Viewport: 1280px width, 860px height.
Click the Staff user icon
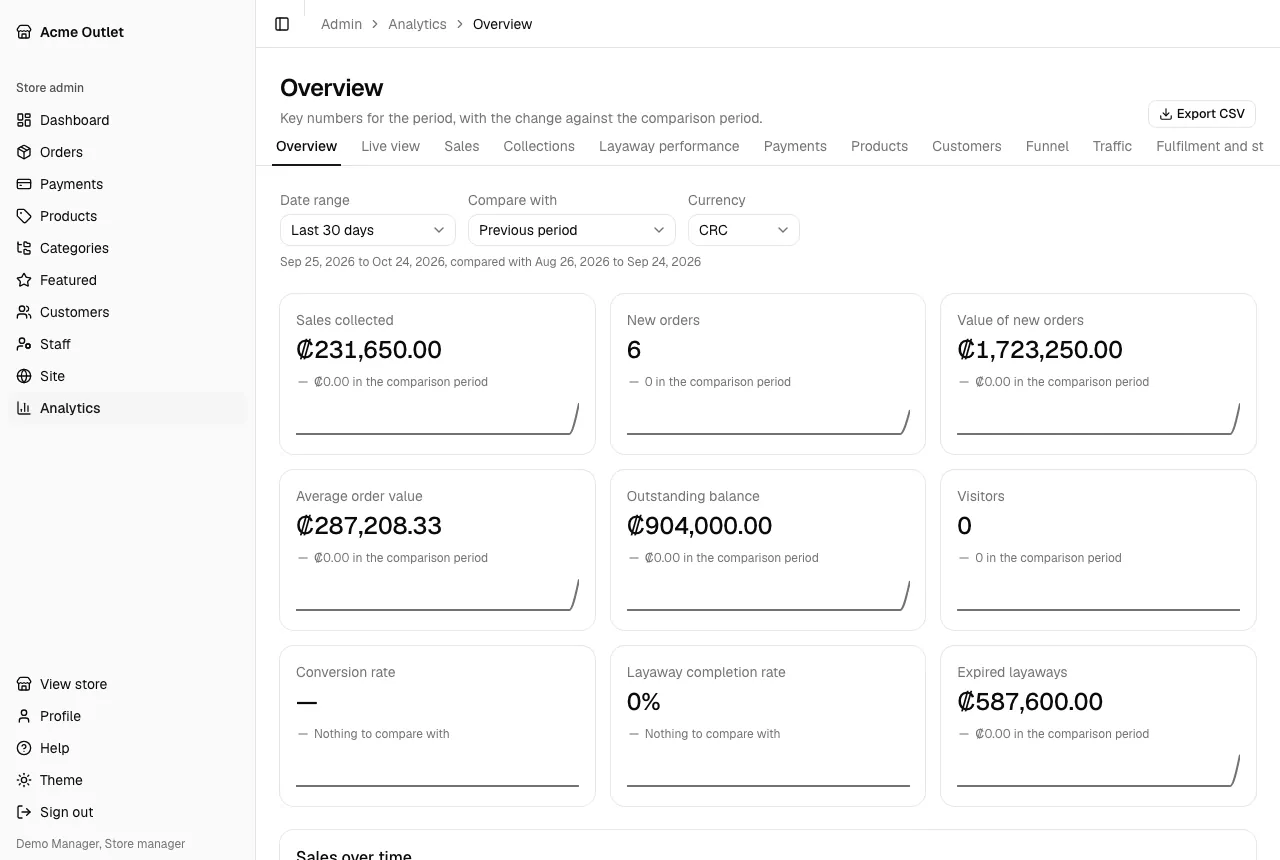(x=24, y=344)
